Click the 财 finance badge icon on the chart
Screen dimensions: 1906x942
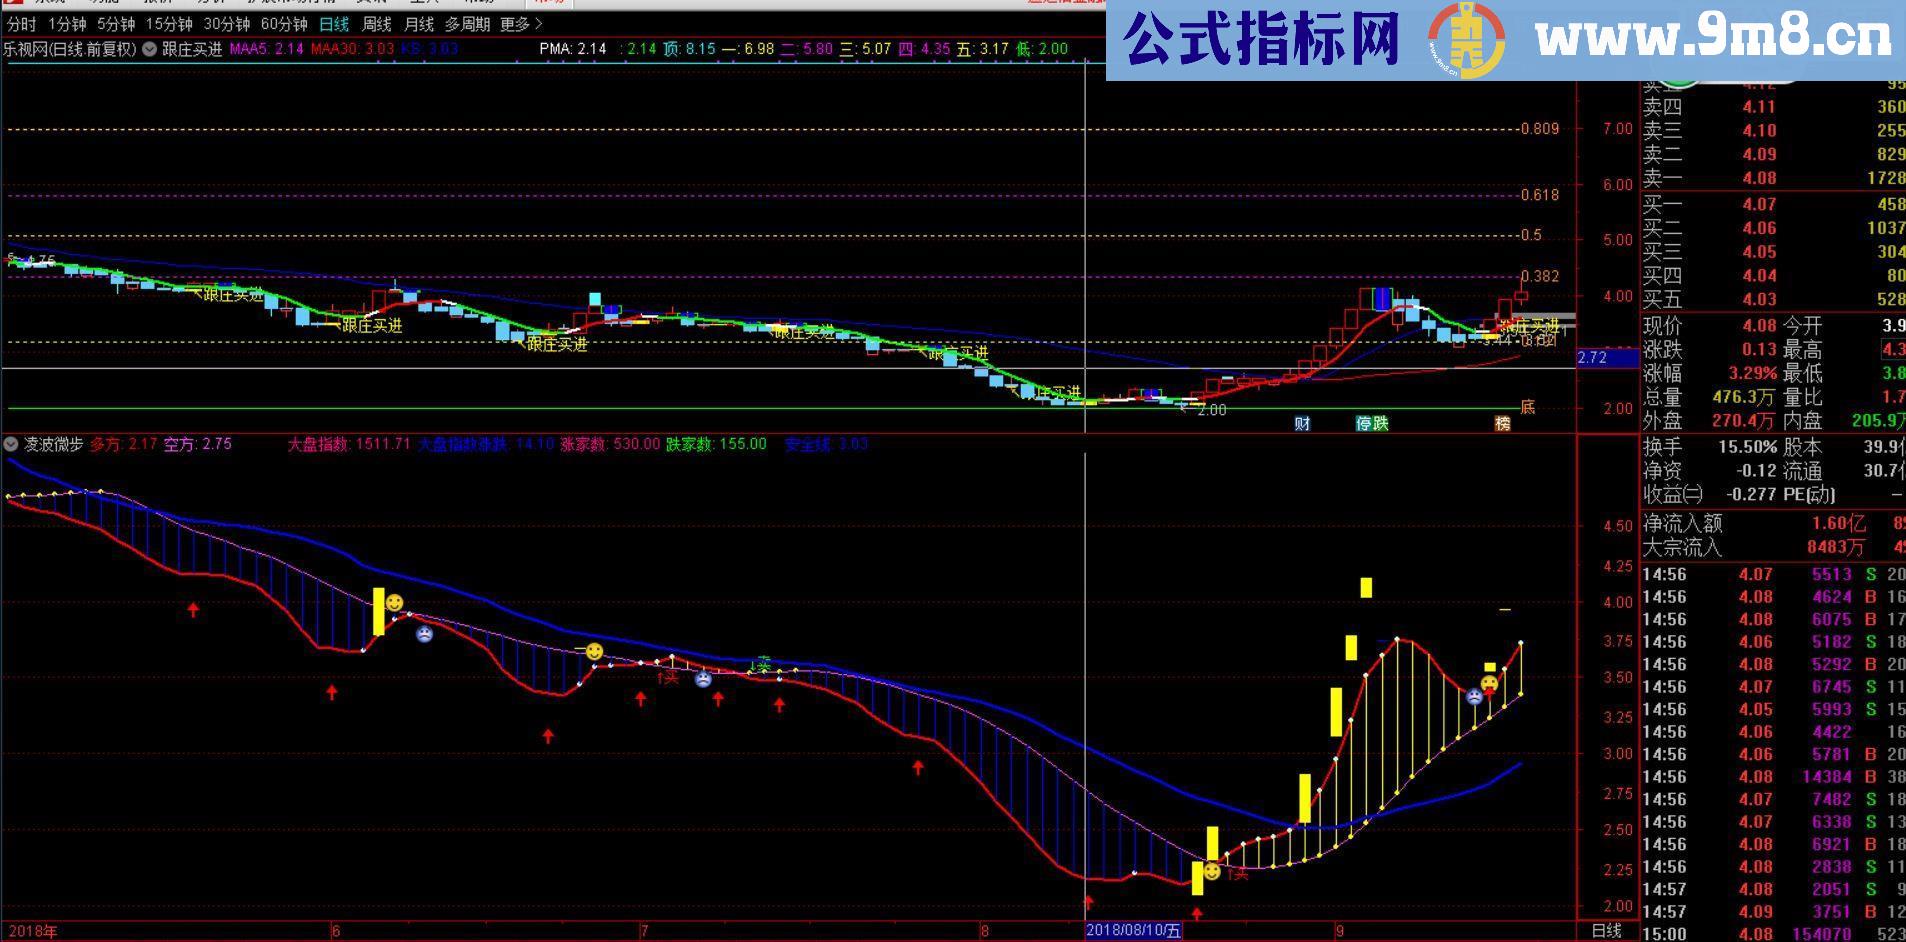click(1302, 423)
